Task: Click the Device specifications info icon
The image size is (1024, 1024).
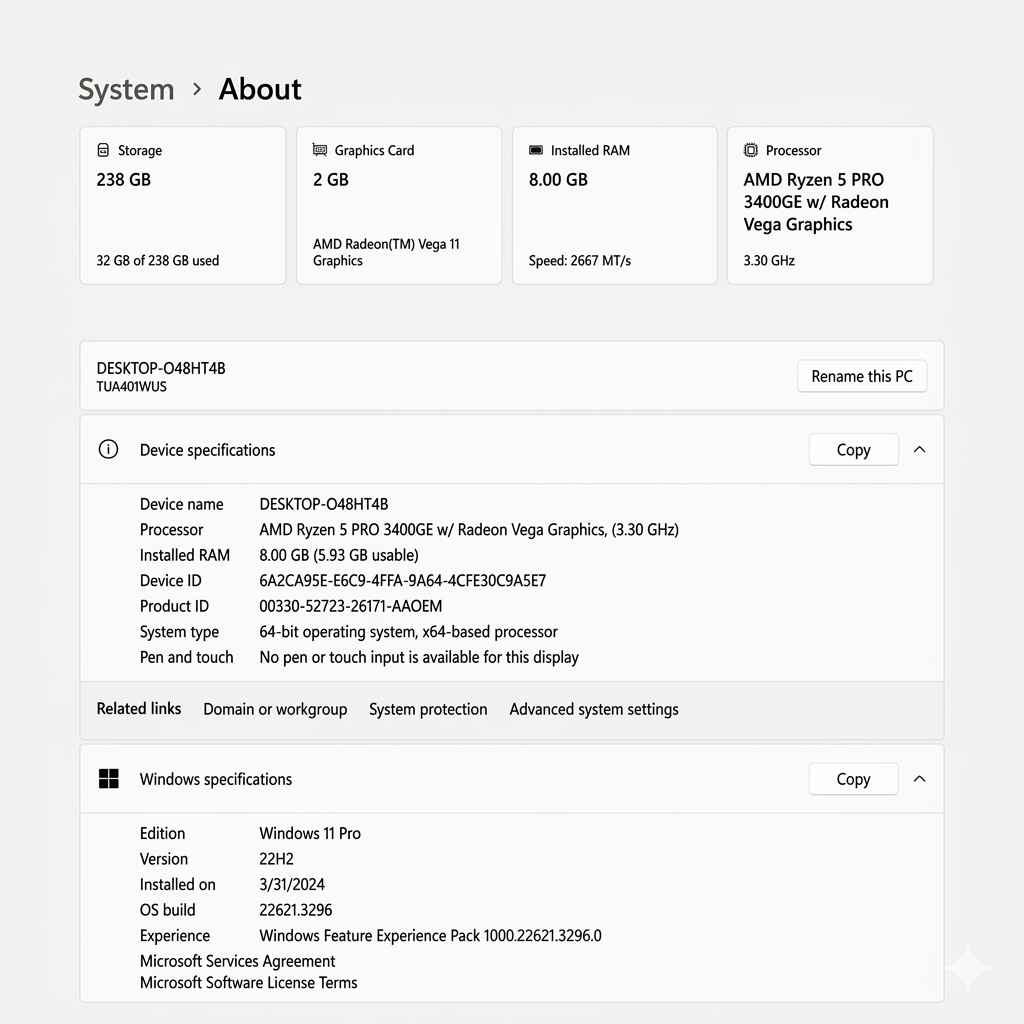Action: tap(108, 449)
